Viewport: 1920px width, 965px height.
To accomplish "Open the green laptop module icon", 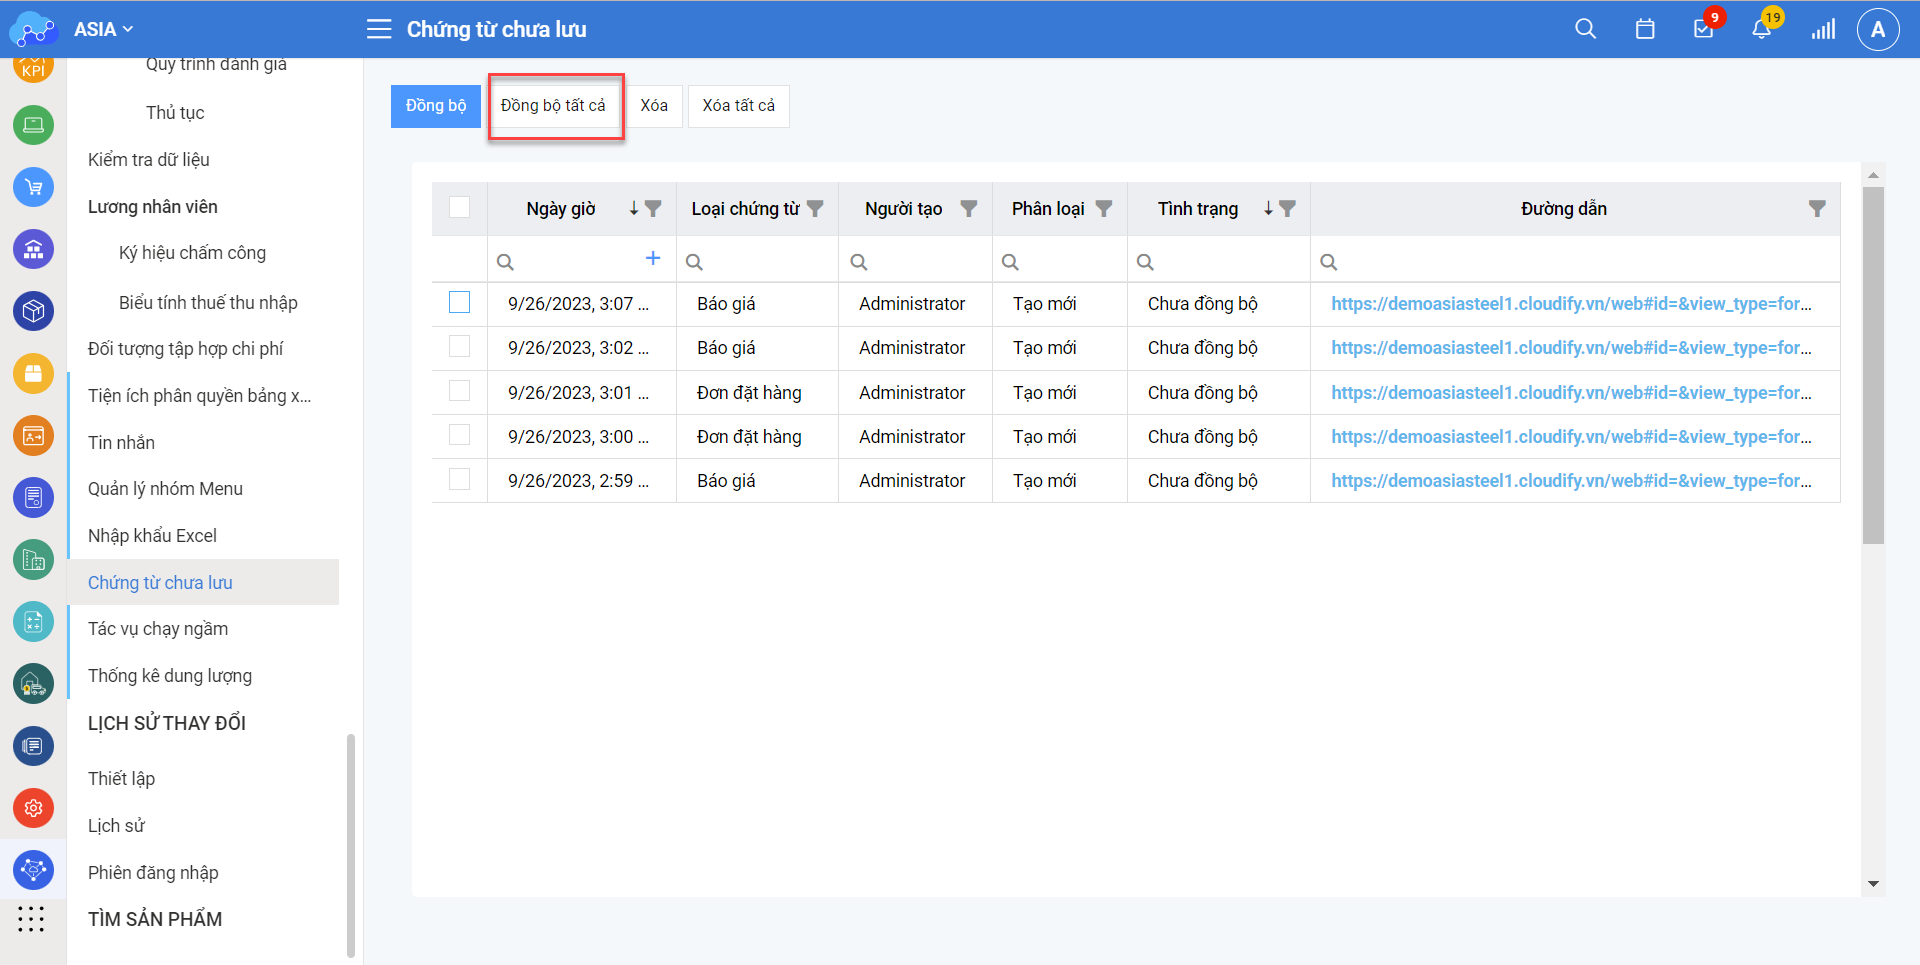I will (33, 125).
